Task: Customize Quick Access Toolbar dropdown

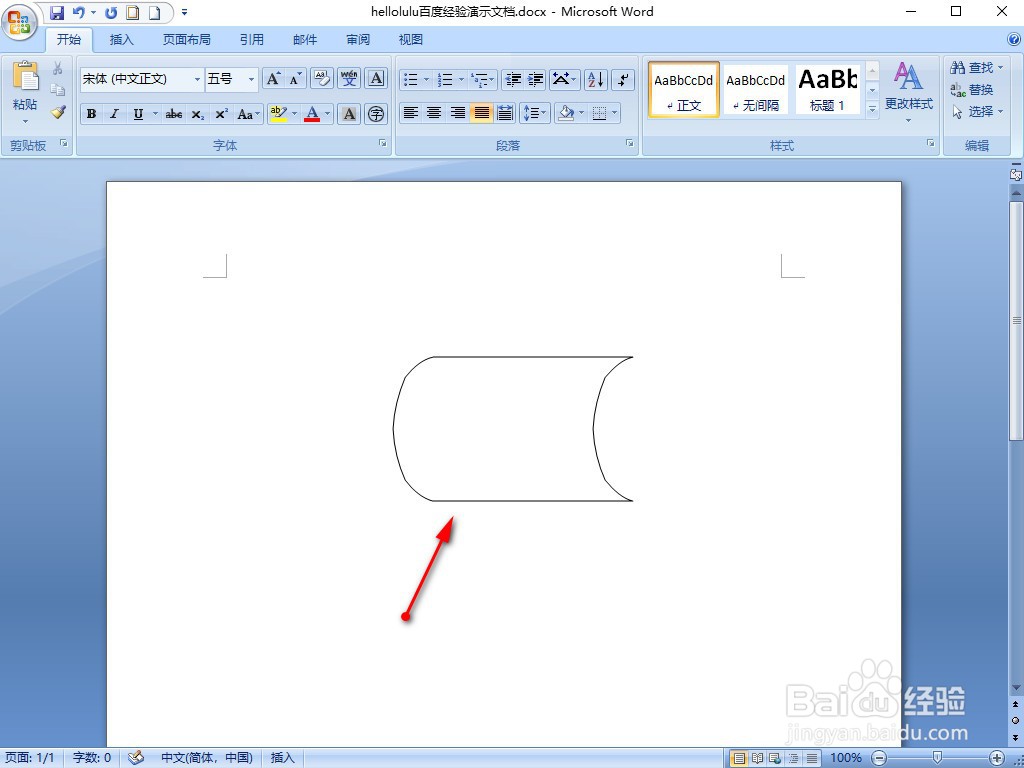Action: pyautogui.click(x=185, y=12)
